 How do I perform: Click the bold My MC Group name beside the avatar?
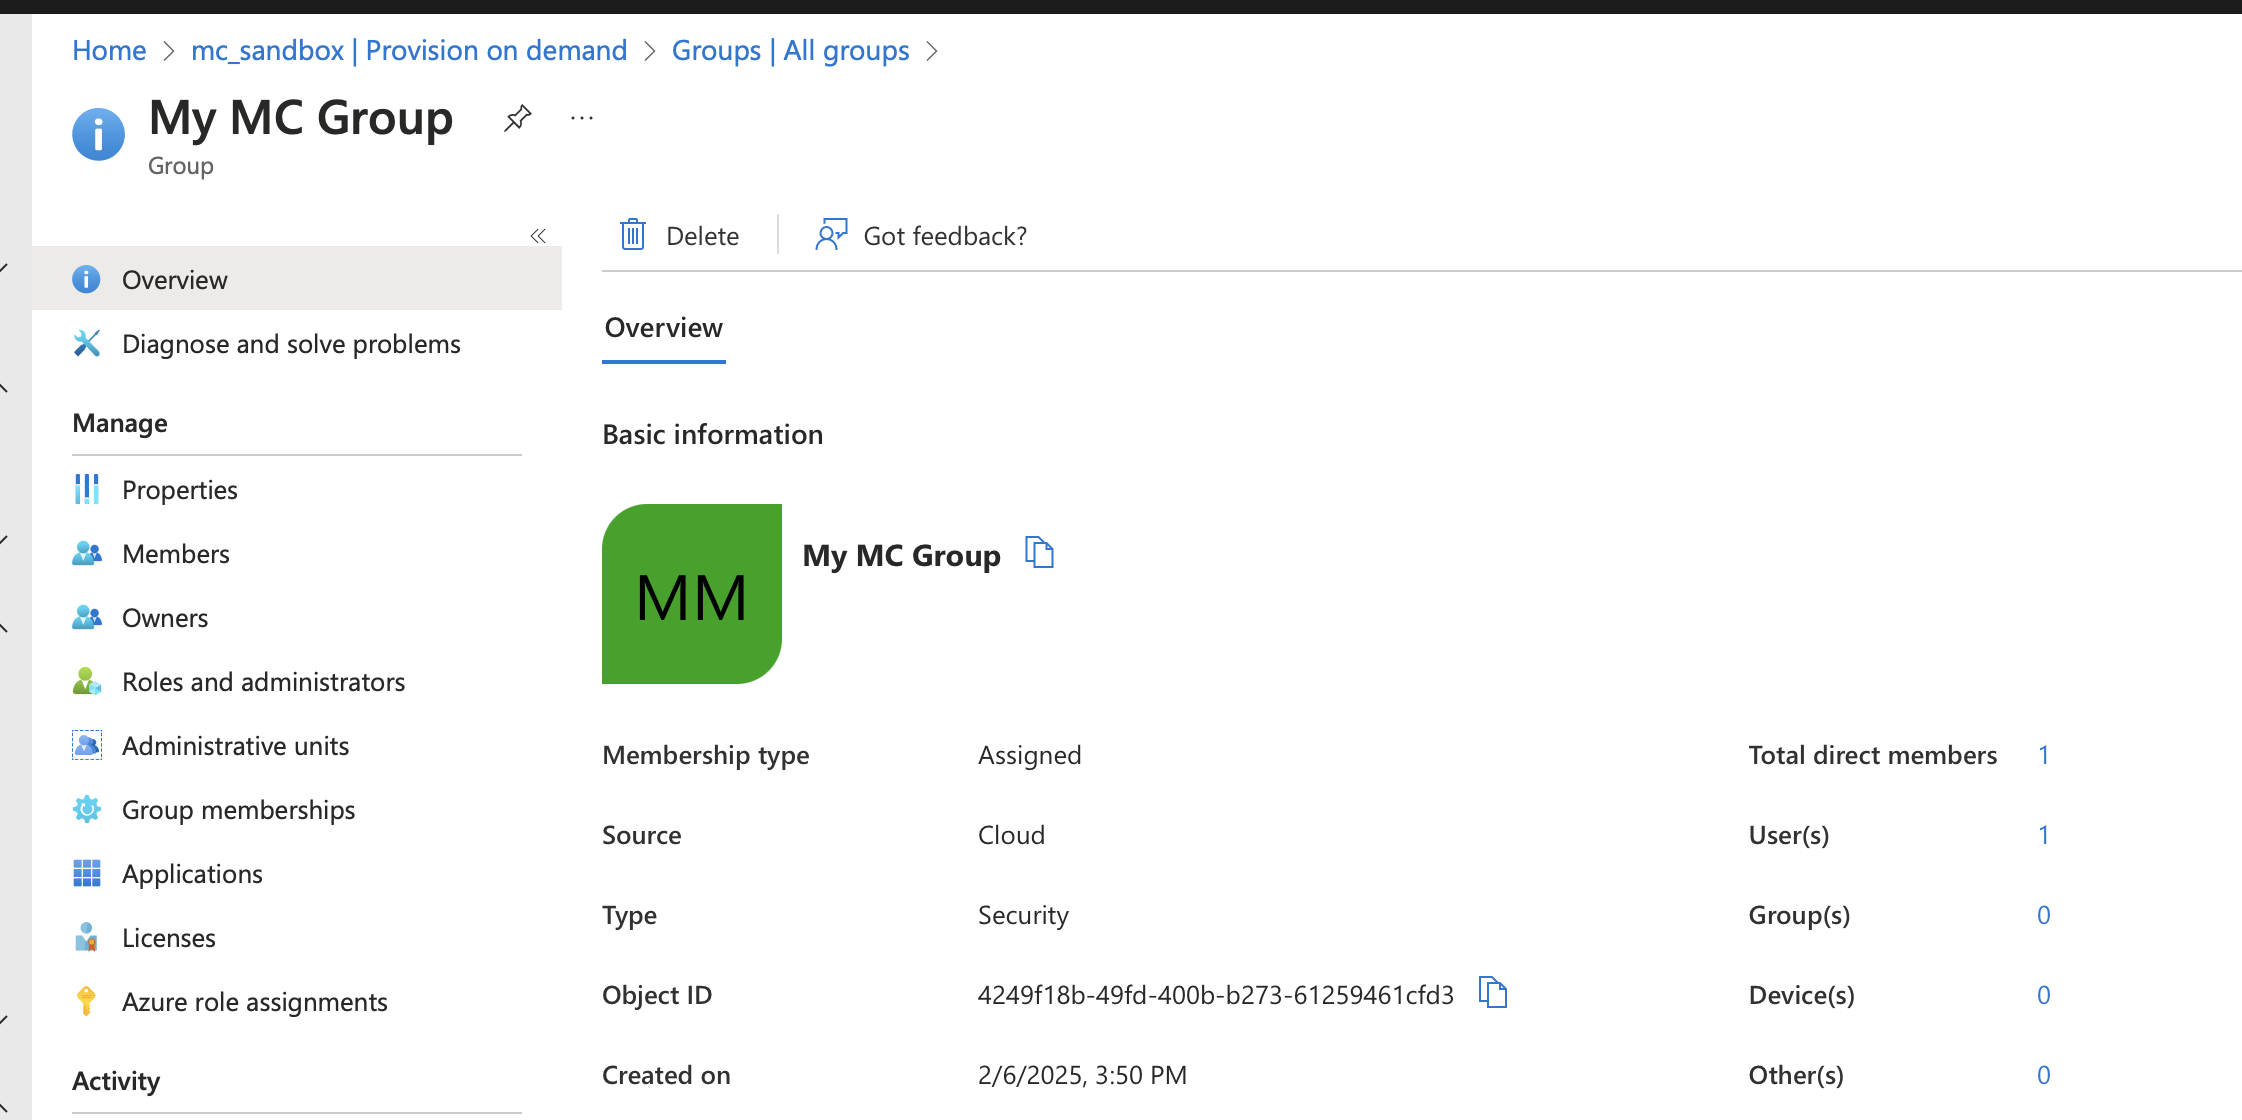coord(901,555)
